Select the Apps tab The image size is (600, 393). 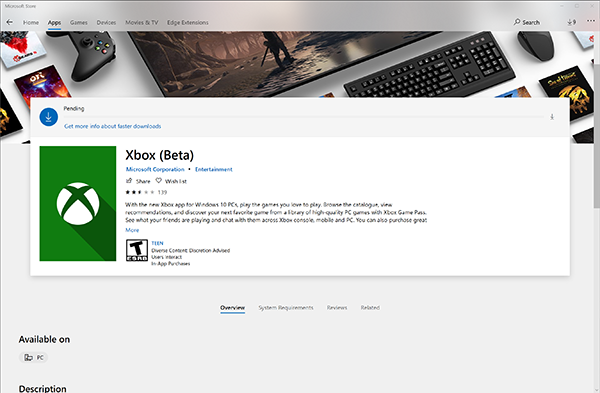54,23
